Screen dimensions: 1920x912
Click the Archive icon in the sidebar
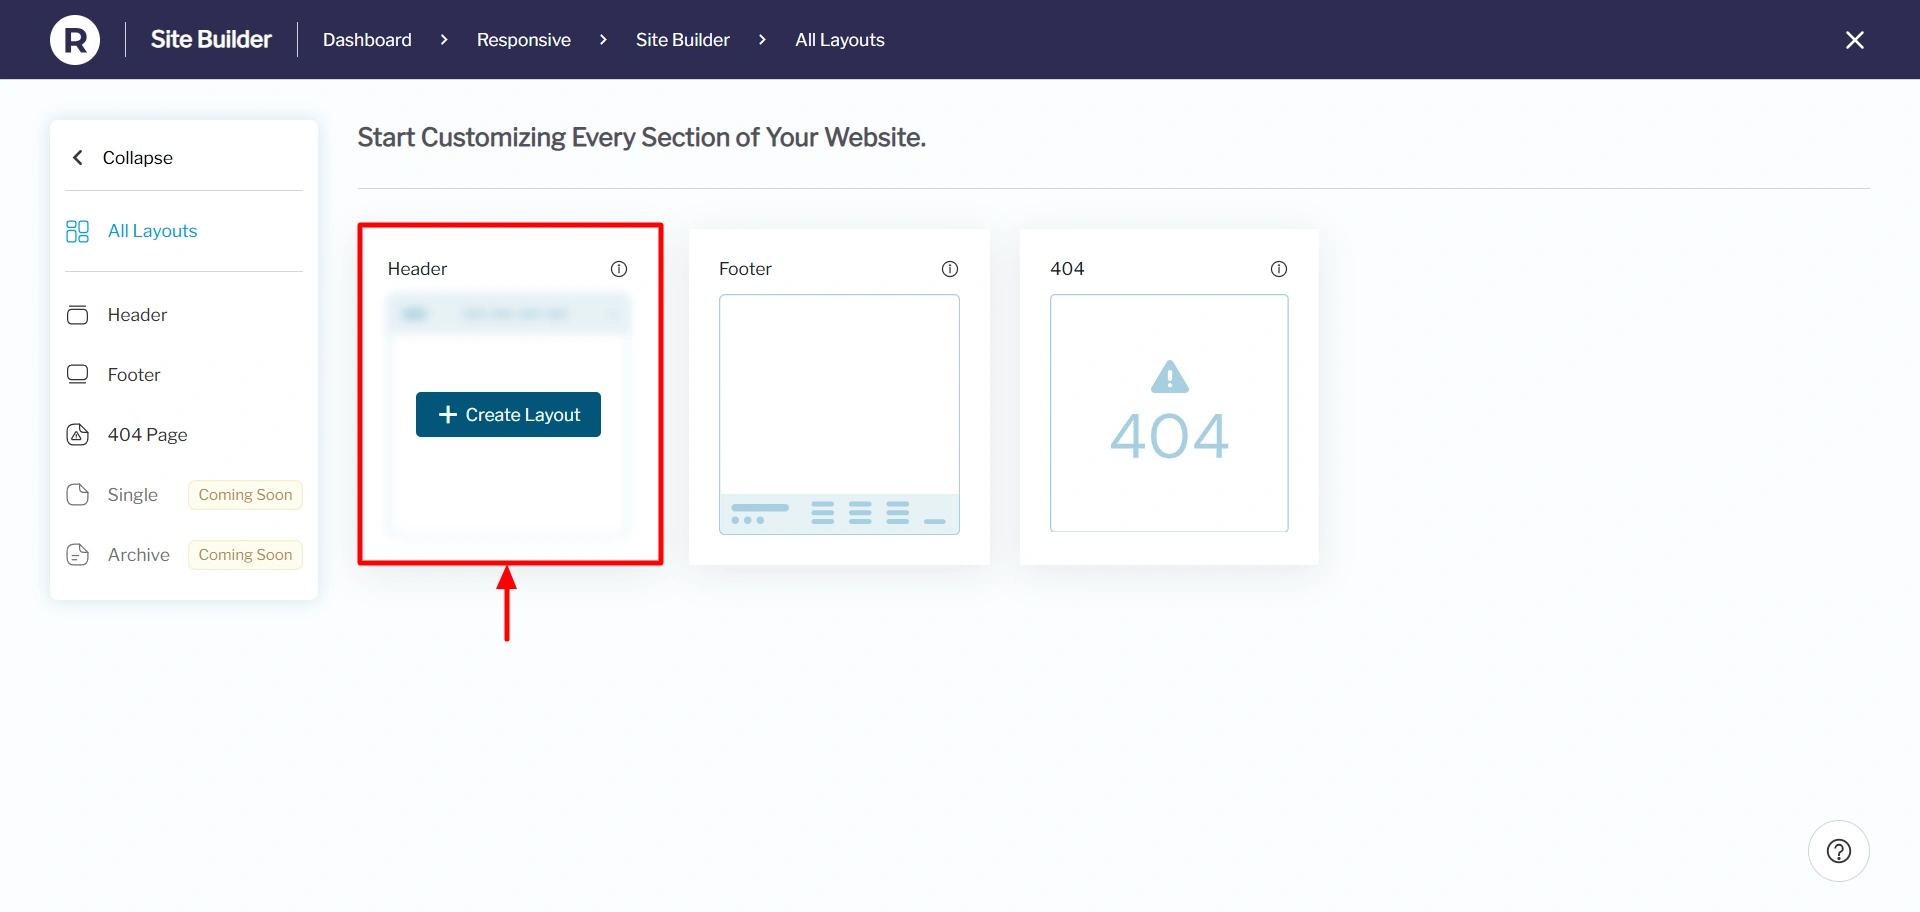pyautogui.click(x=77, y=555)
